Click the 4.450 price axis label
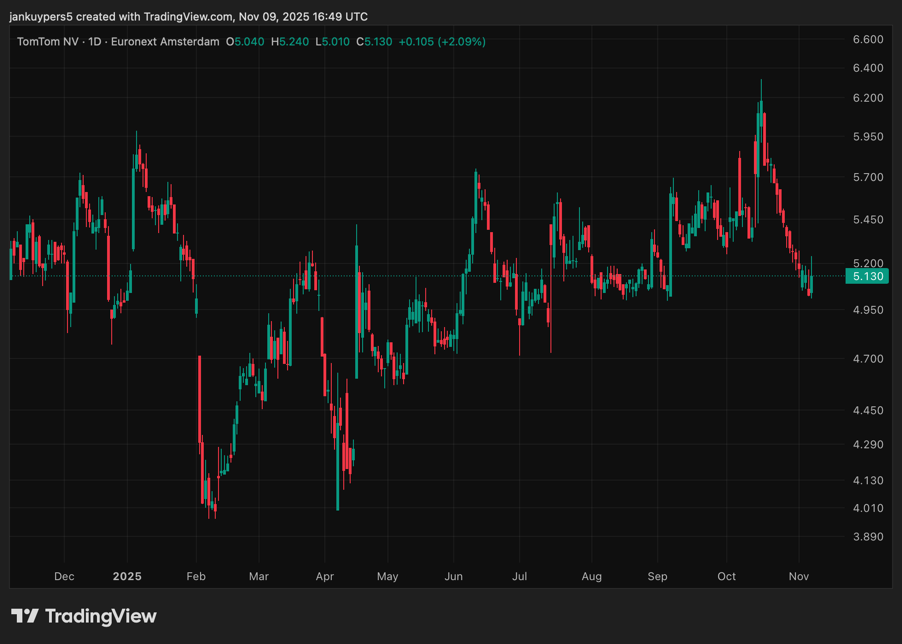Viewport: 902px width, 644px height. 868,411
